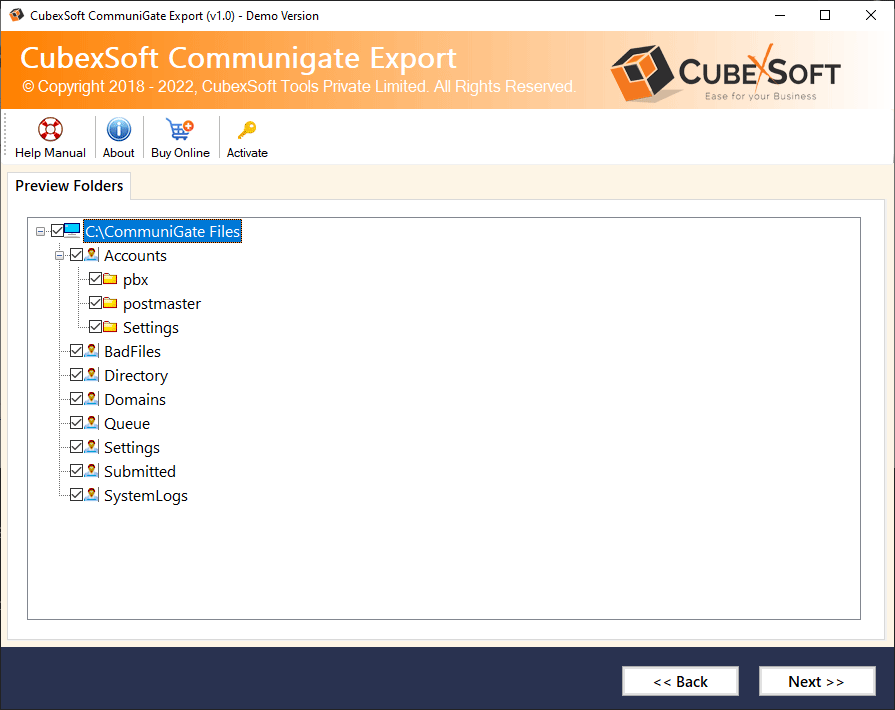
Task: Select the Domains tree item label
Action: [x=135, y=400]
